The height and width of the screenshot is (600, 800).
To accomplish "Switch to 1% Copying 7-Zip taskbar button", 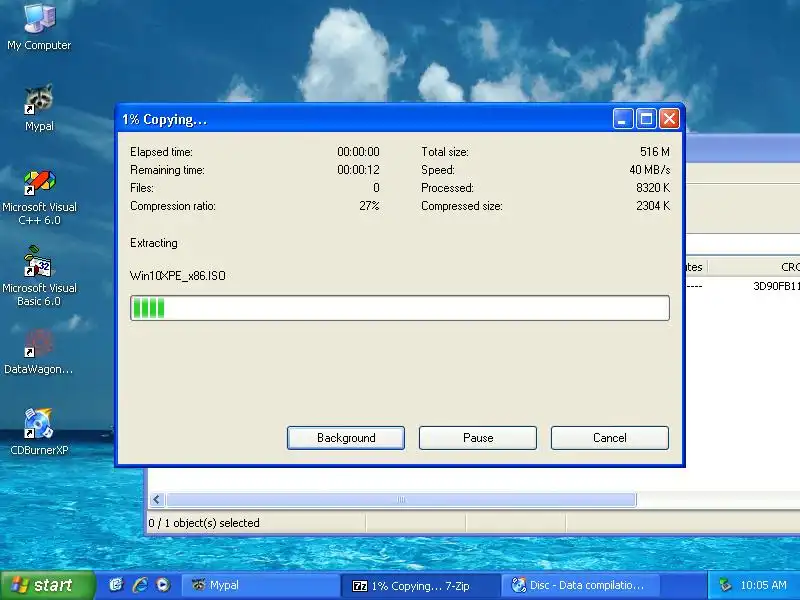I will [x=420, y=586].
